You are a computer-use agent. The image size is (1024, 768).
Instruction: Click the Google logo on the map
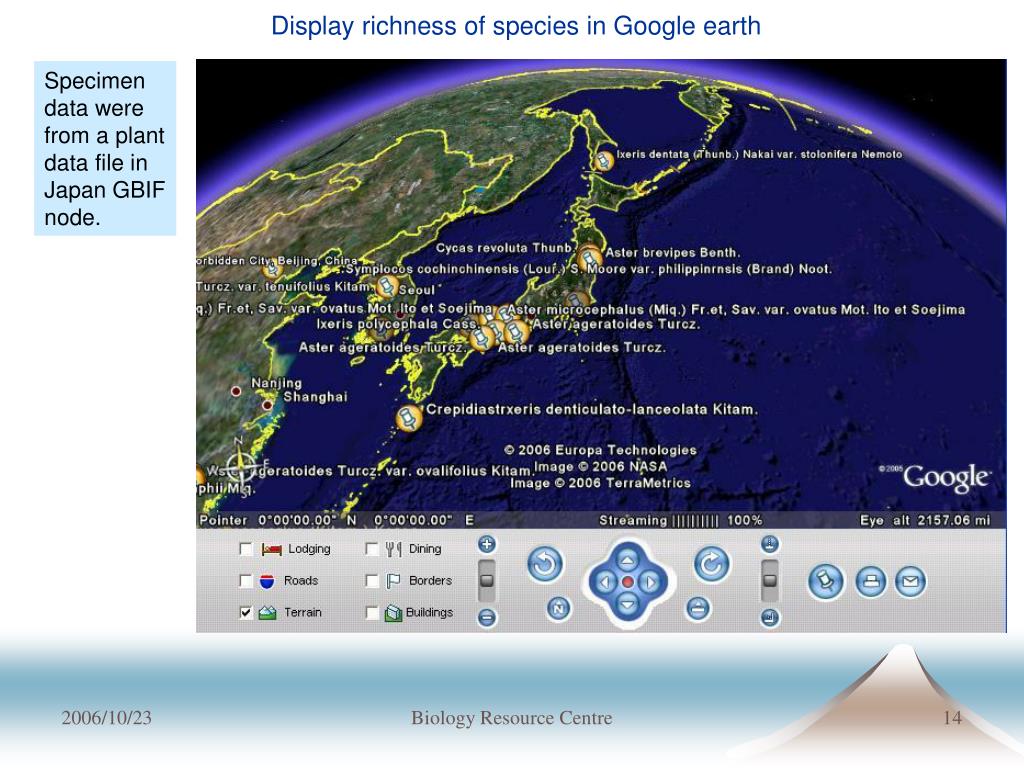[946, 477]
